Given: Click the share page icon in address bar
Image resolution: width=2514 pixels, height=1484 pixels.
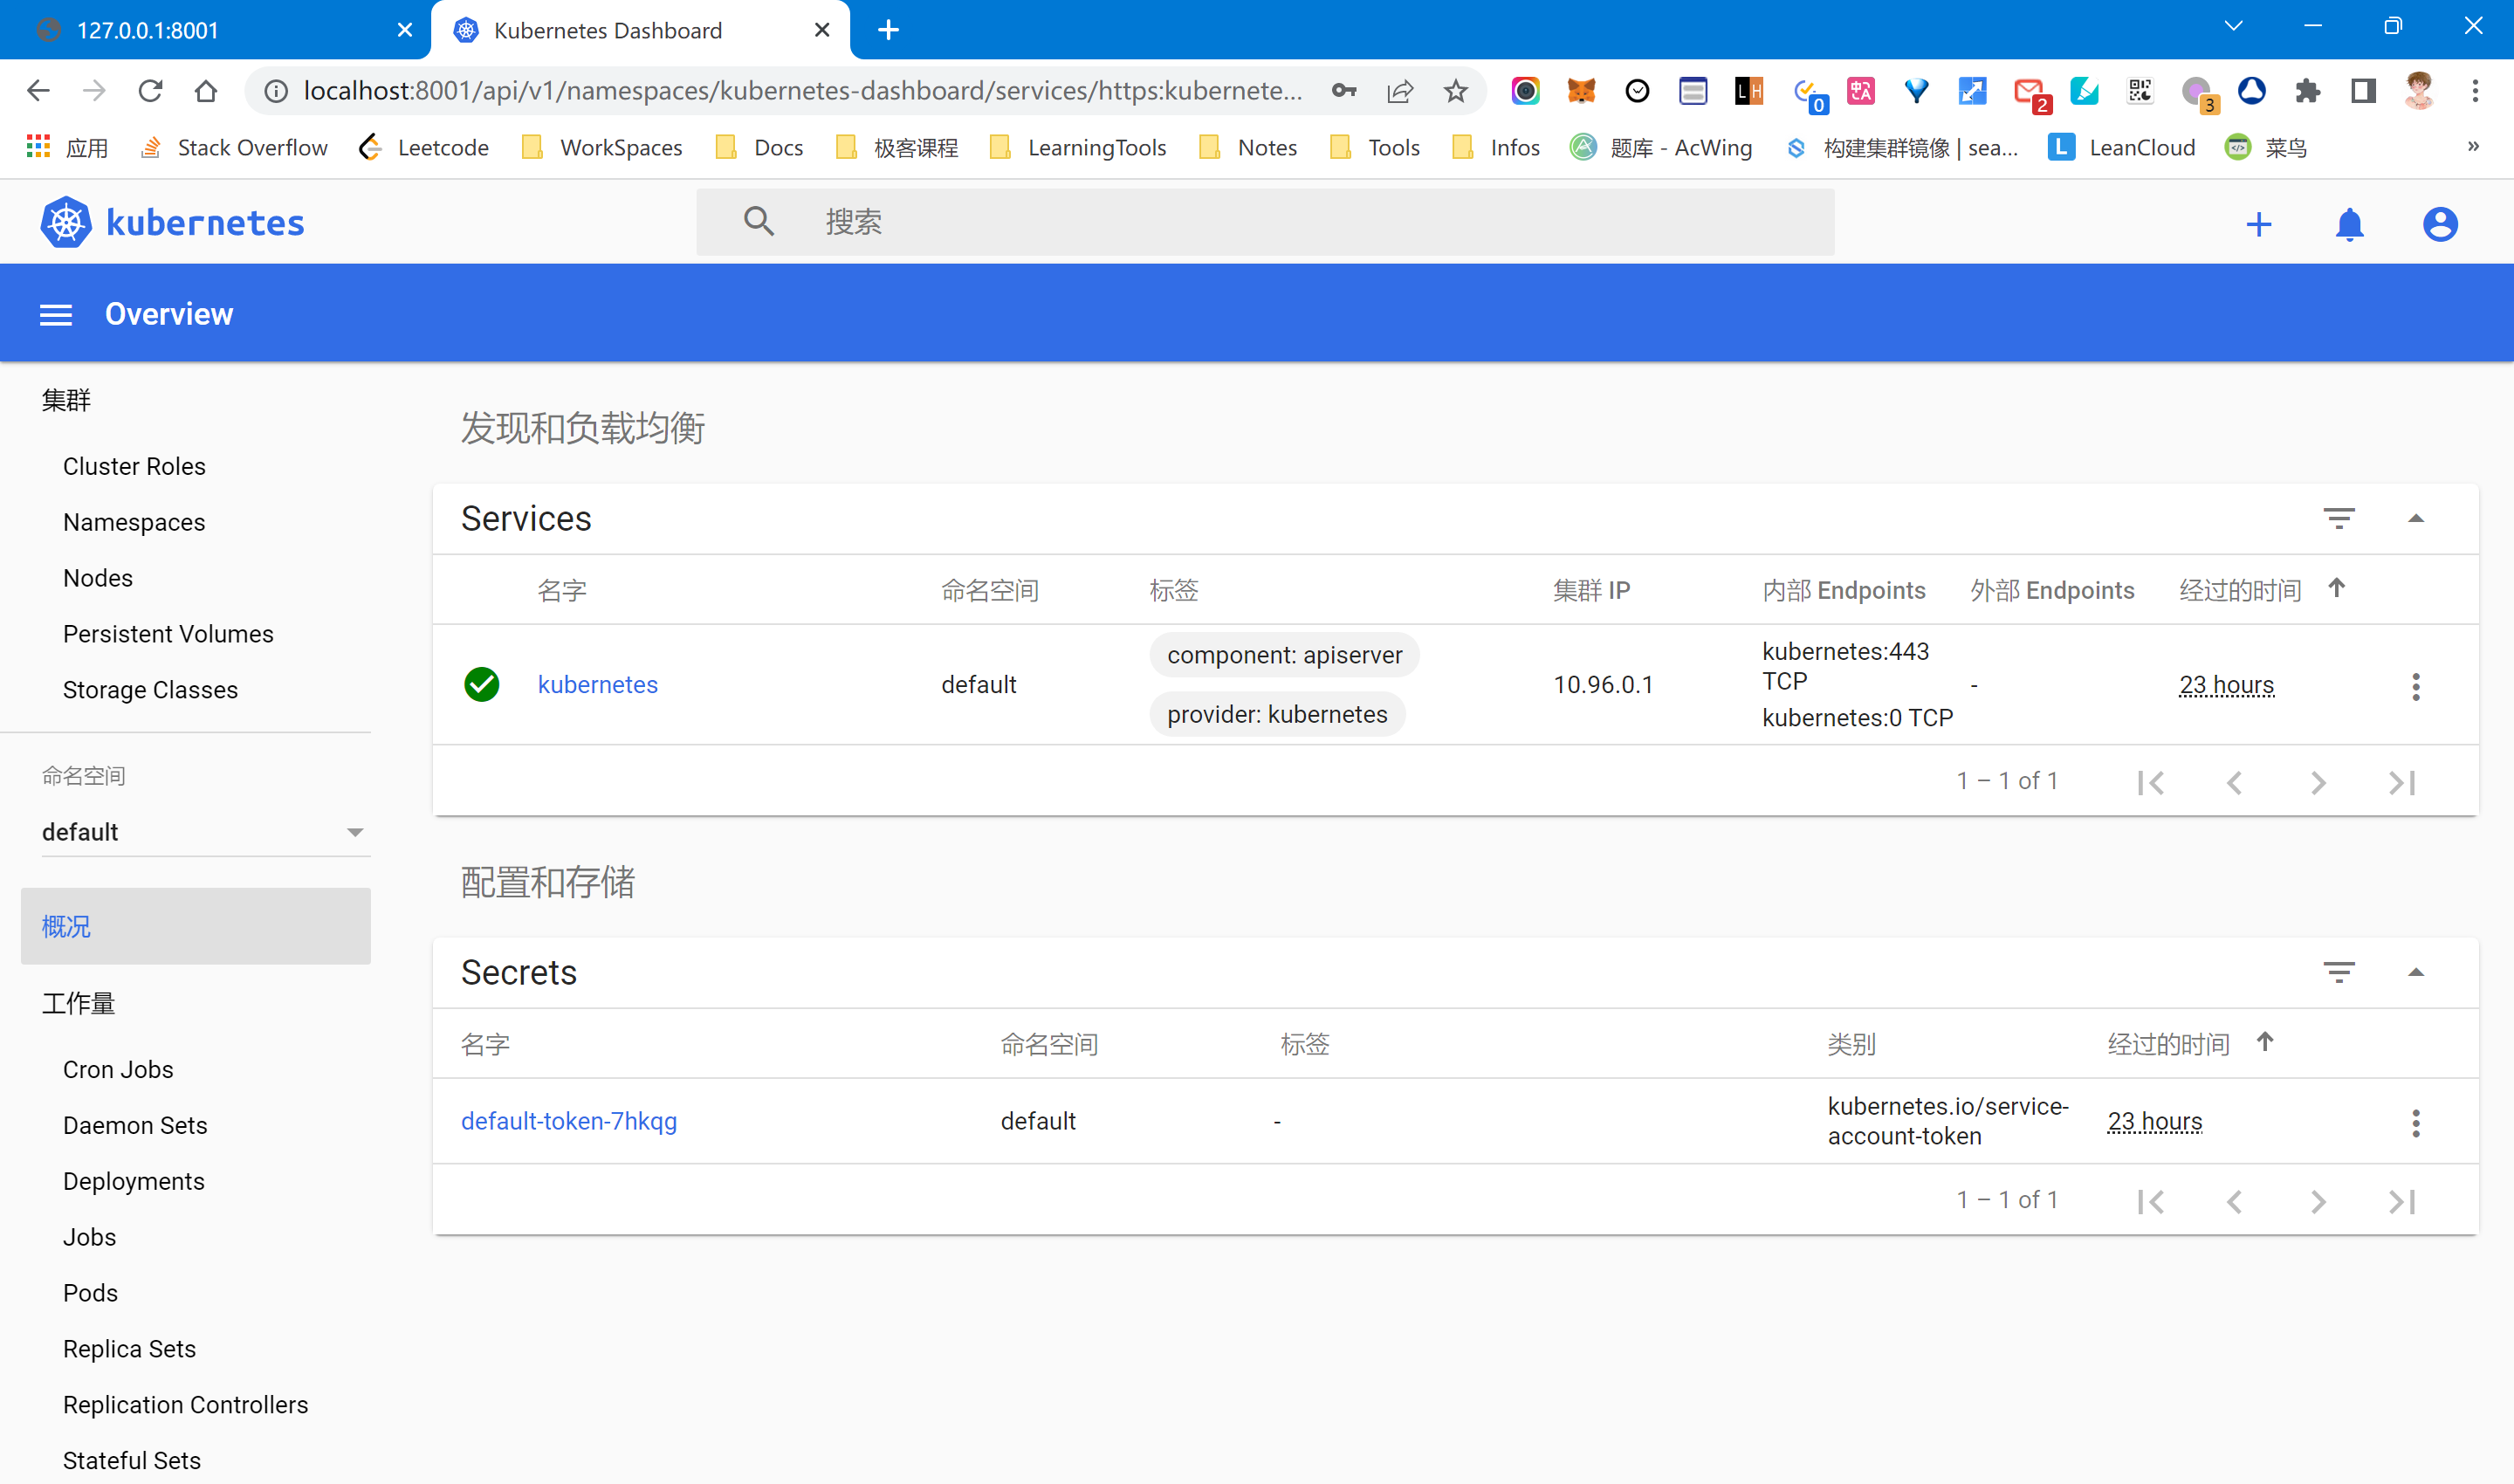Looking at the screenshot, I should point(1400,91).
